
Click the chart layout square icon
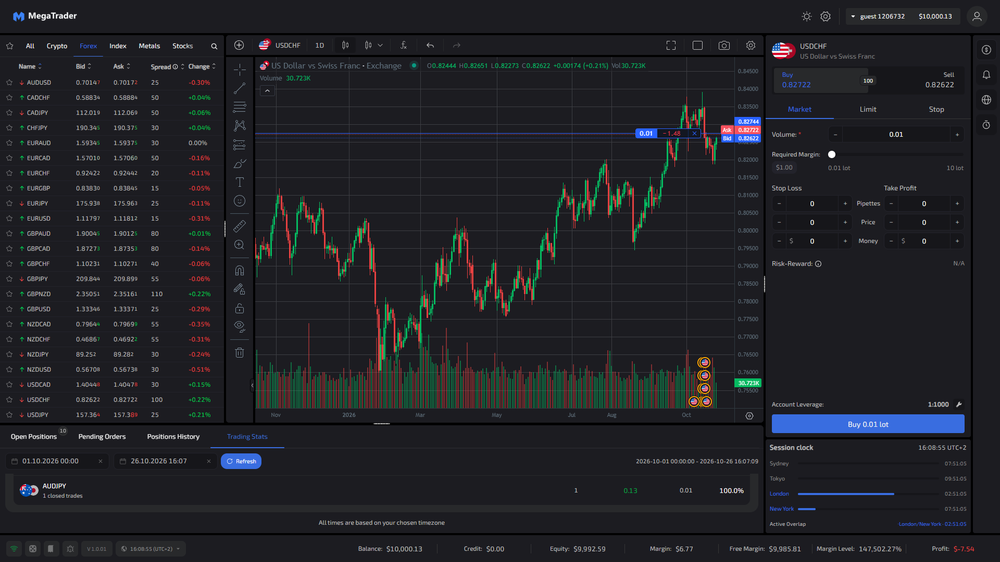coord(698,45)
